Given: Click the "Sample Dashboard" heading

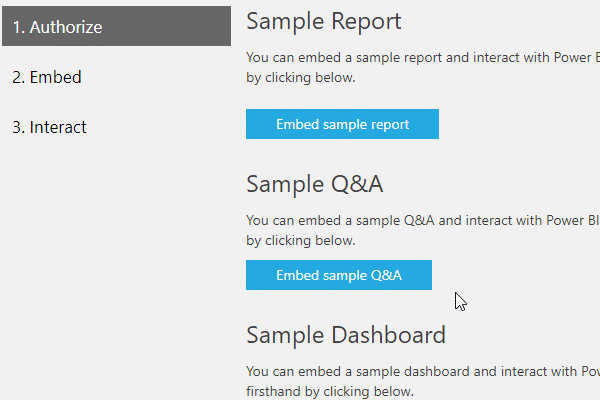Looking at the screenshot, I should (346, 334).
